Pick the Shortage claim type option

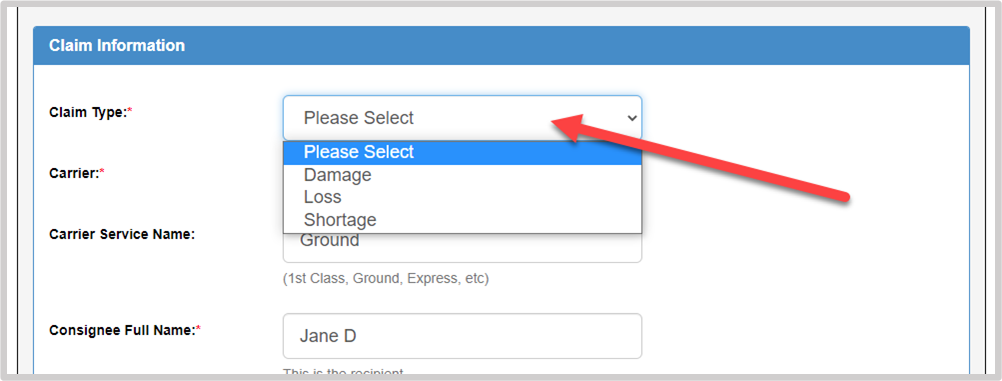pyautogui.click(x=462, y=220)
